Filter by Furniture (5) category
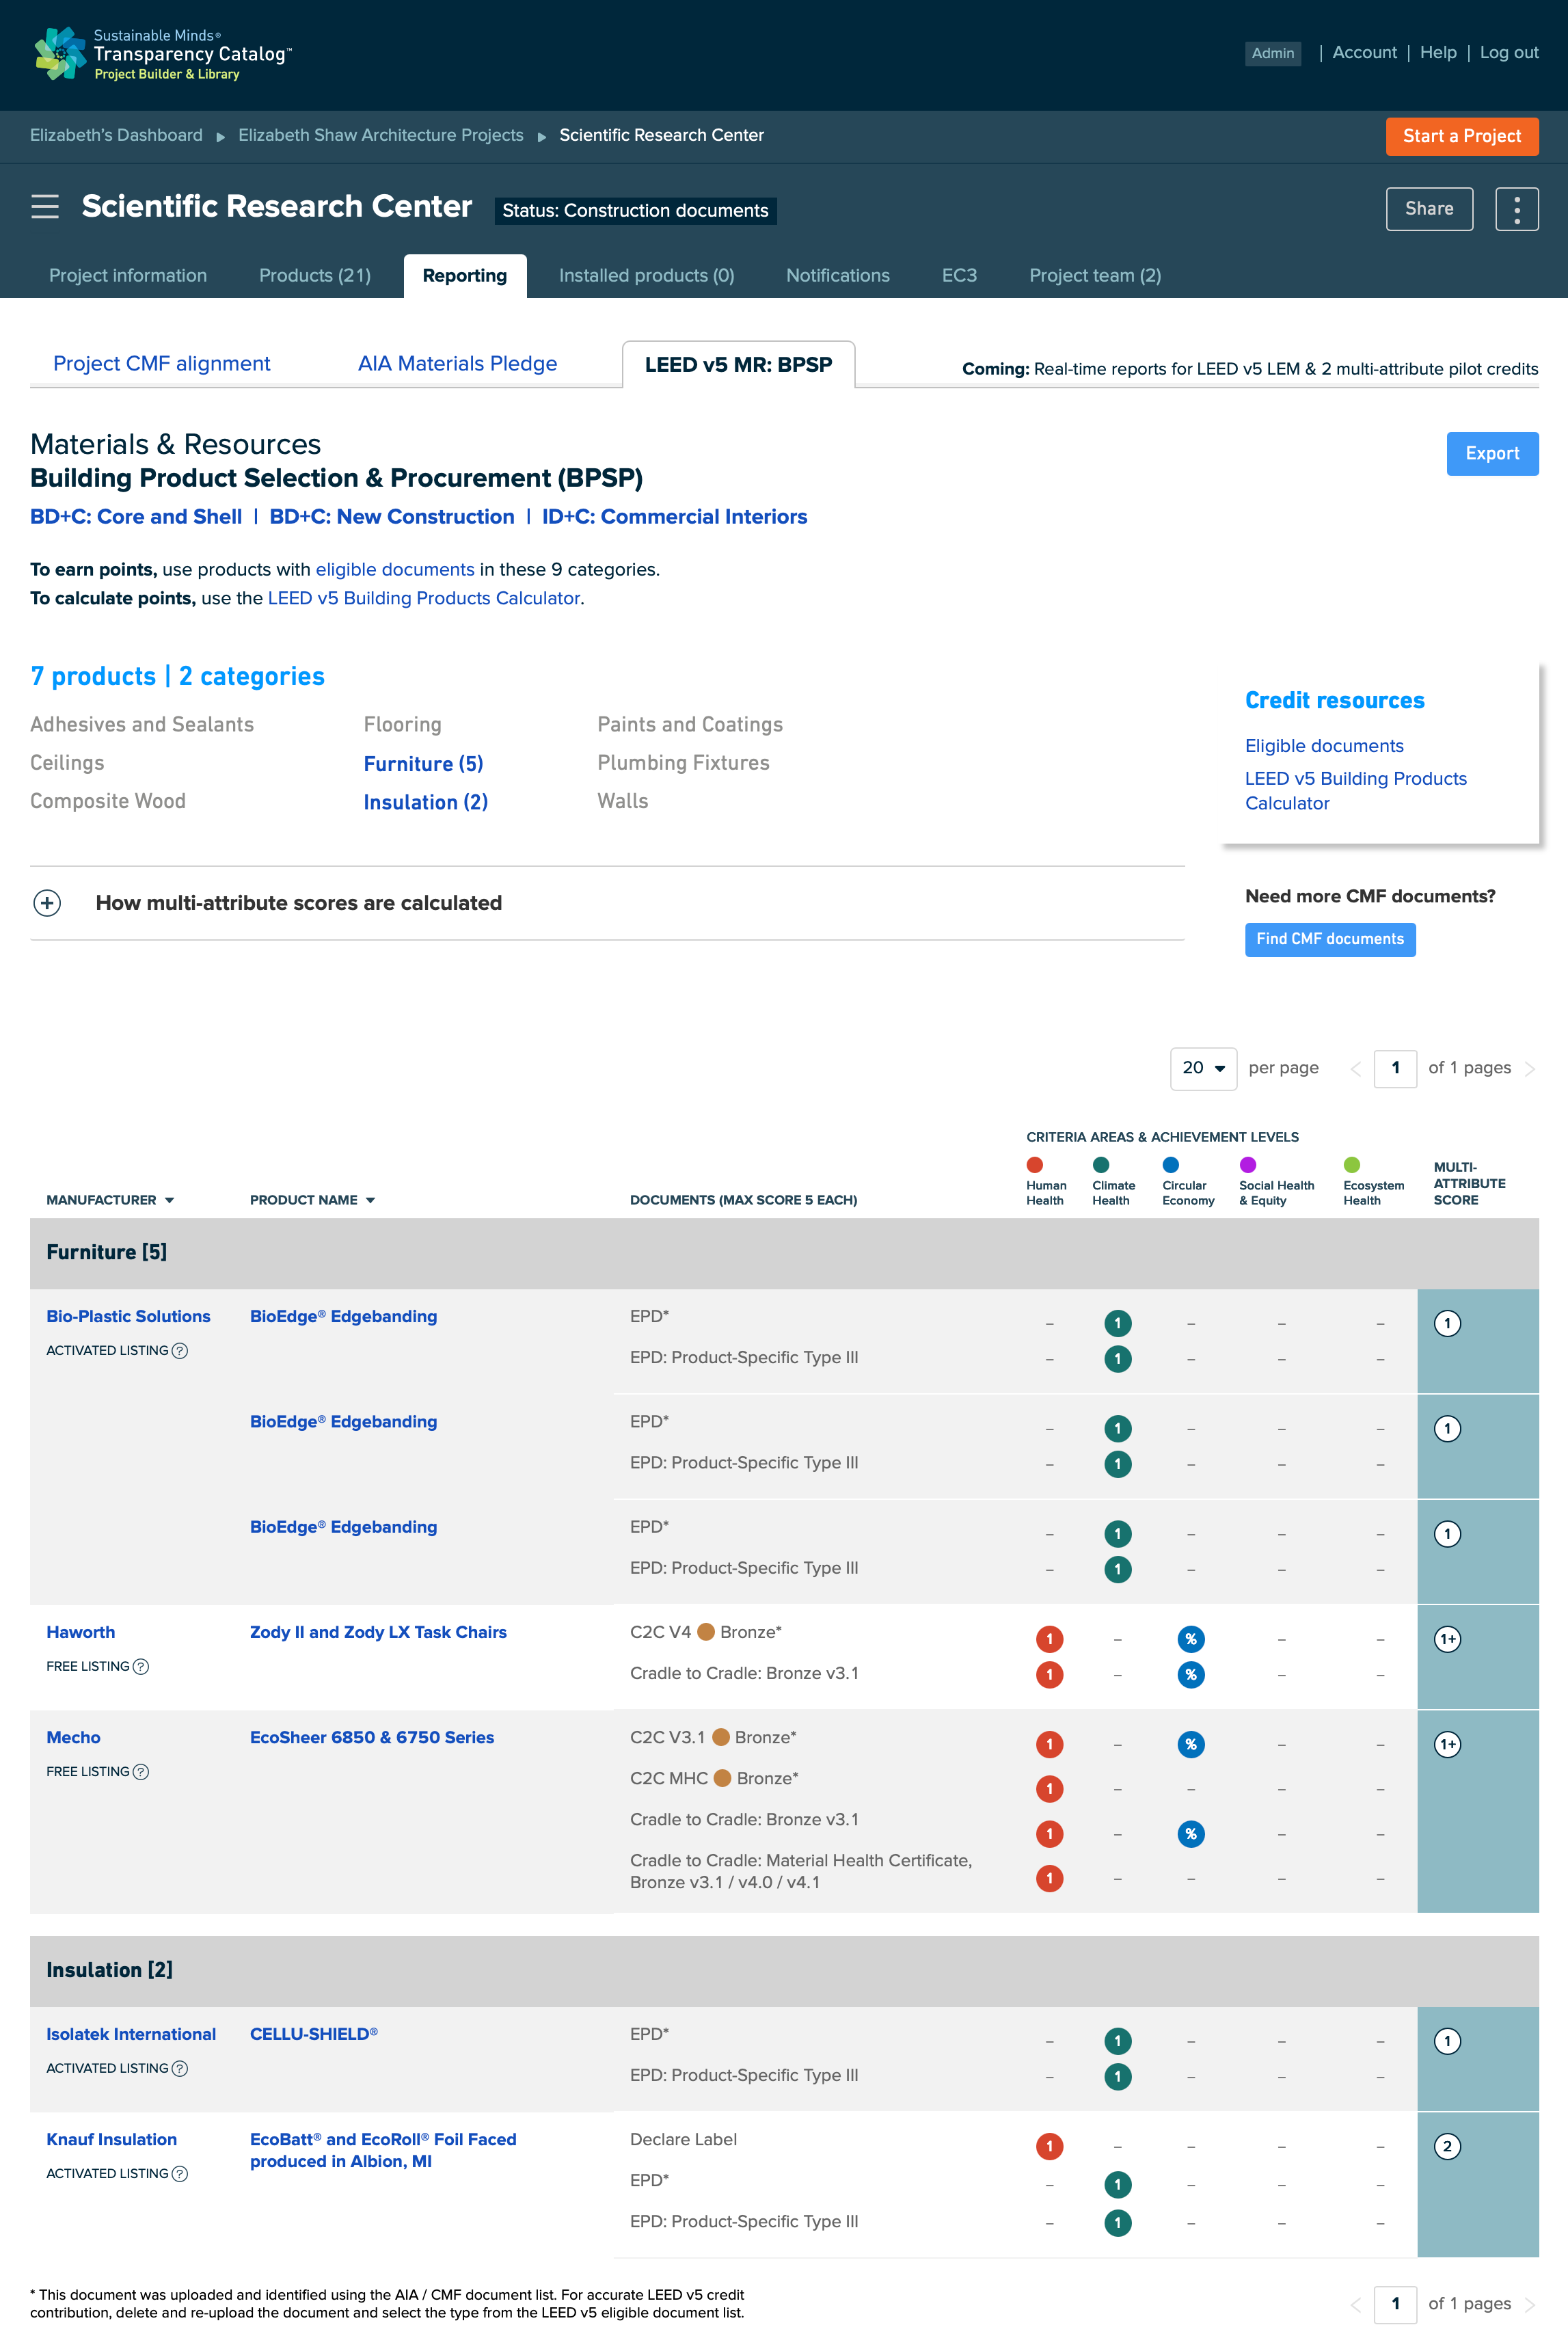Image resolution: width=1568 pixels, height=2338 pixels. tap(423, 764)
